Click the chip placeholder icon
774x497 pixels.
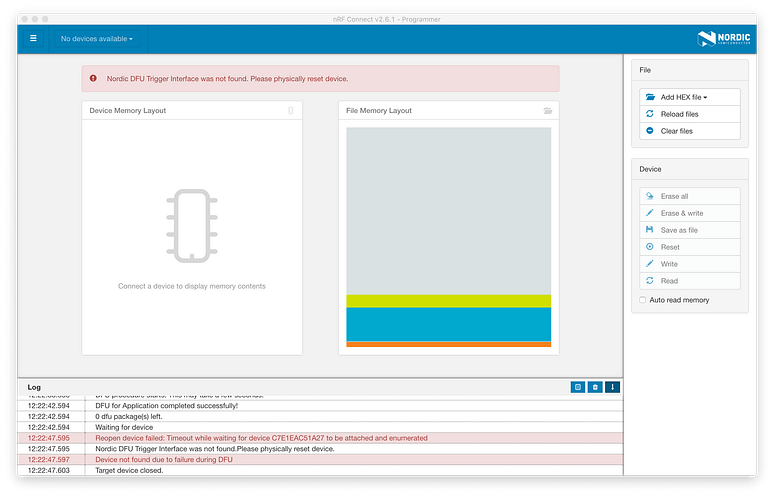tap(192, 225)
